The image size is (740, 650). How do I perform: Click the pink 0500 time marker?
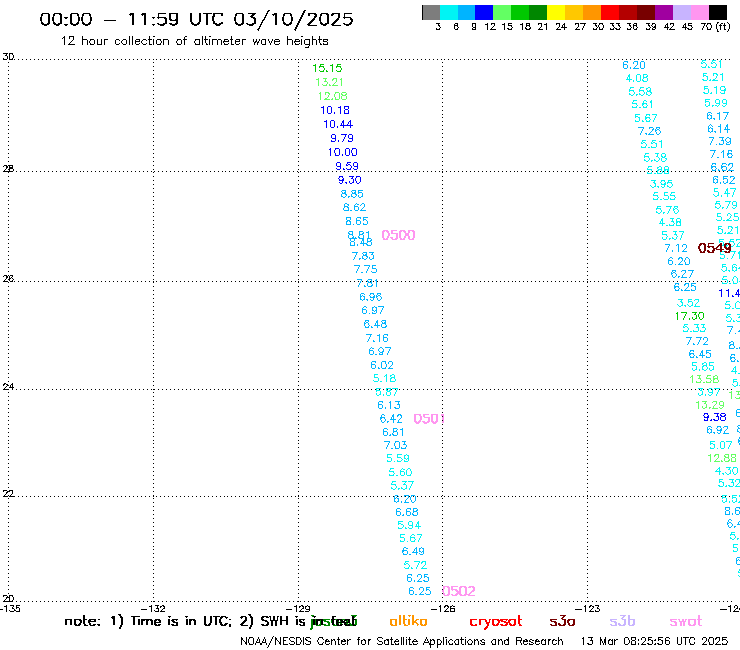pos(398,235)
